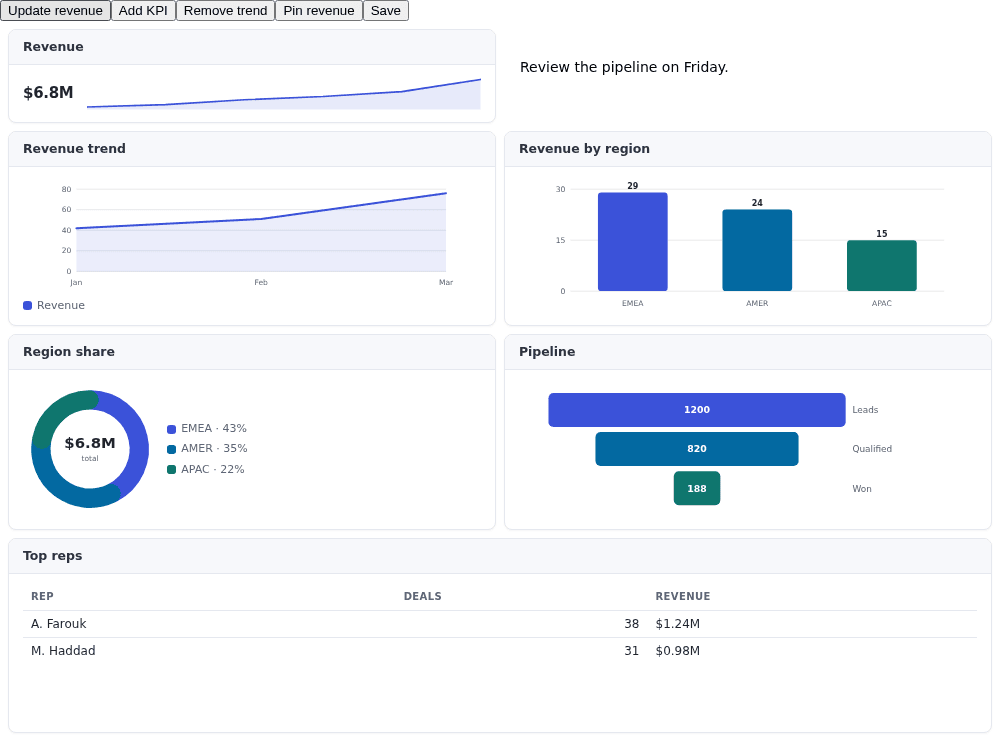Click the Region share card heading

point(69,352)
